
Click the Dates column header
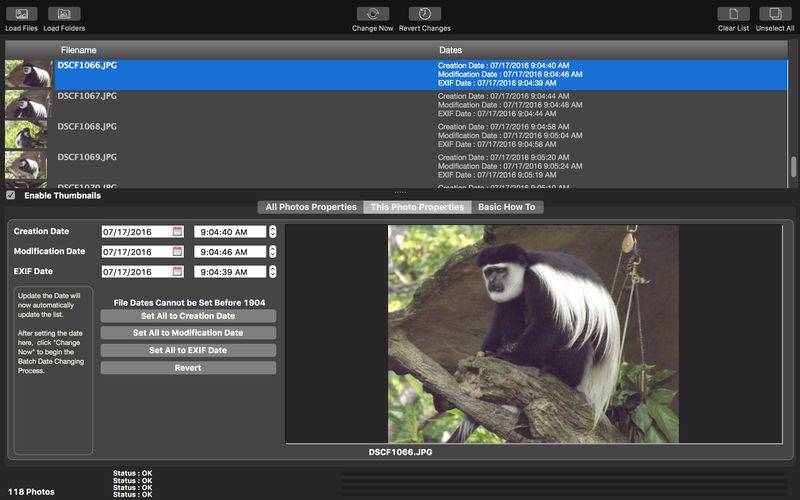pos(451,50)
